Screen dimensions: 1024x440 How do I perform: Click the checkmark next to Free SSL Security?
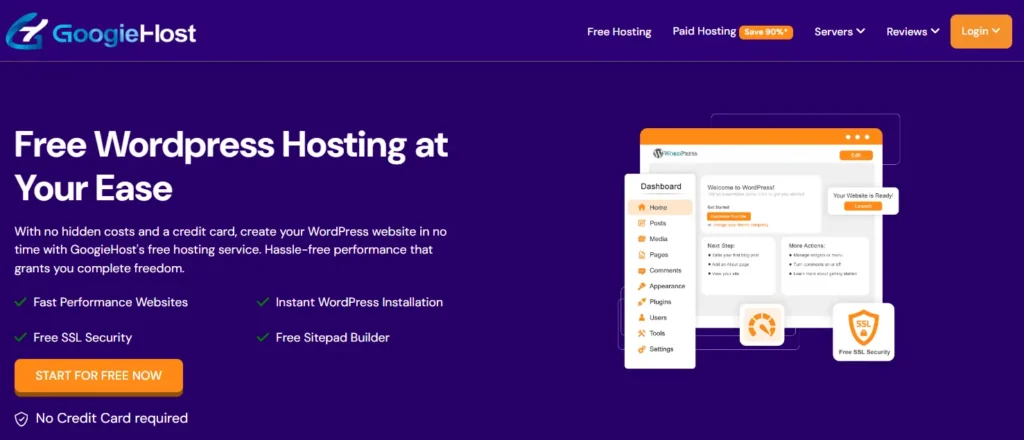click(x=21, y=338)
